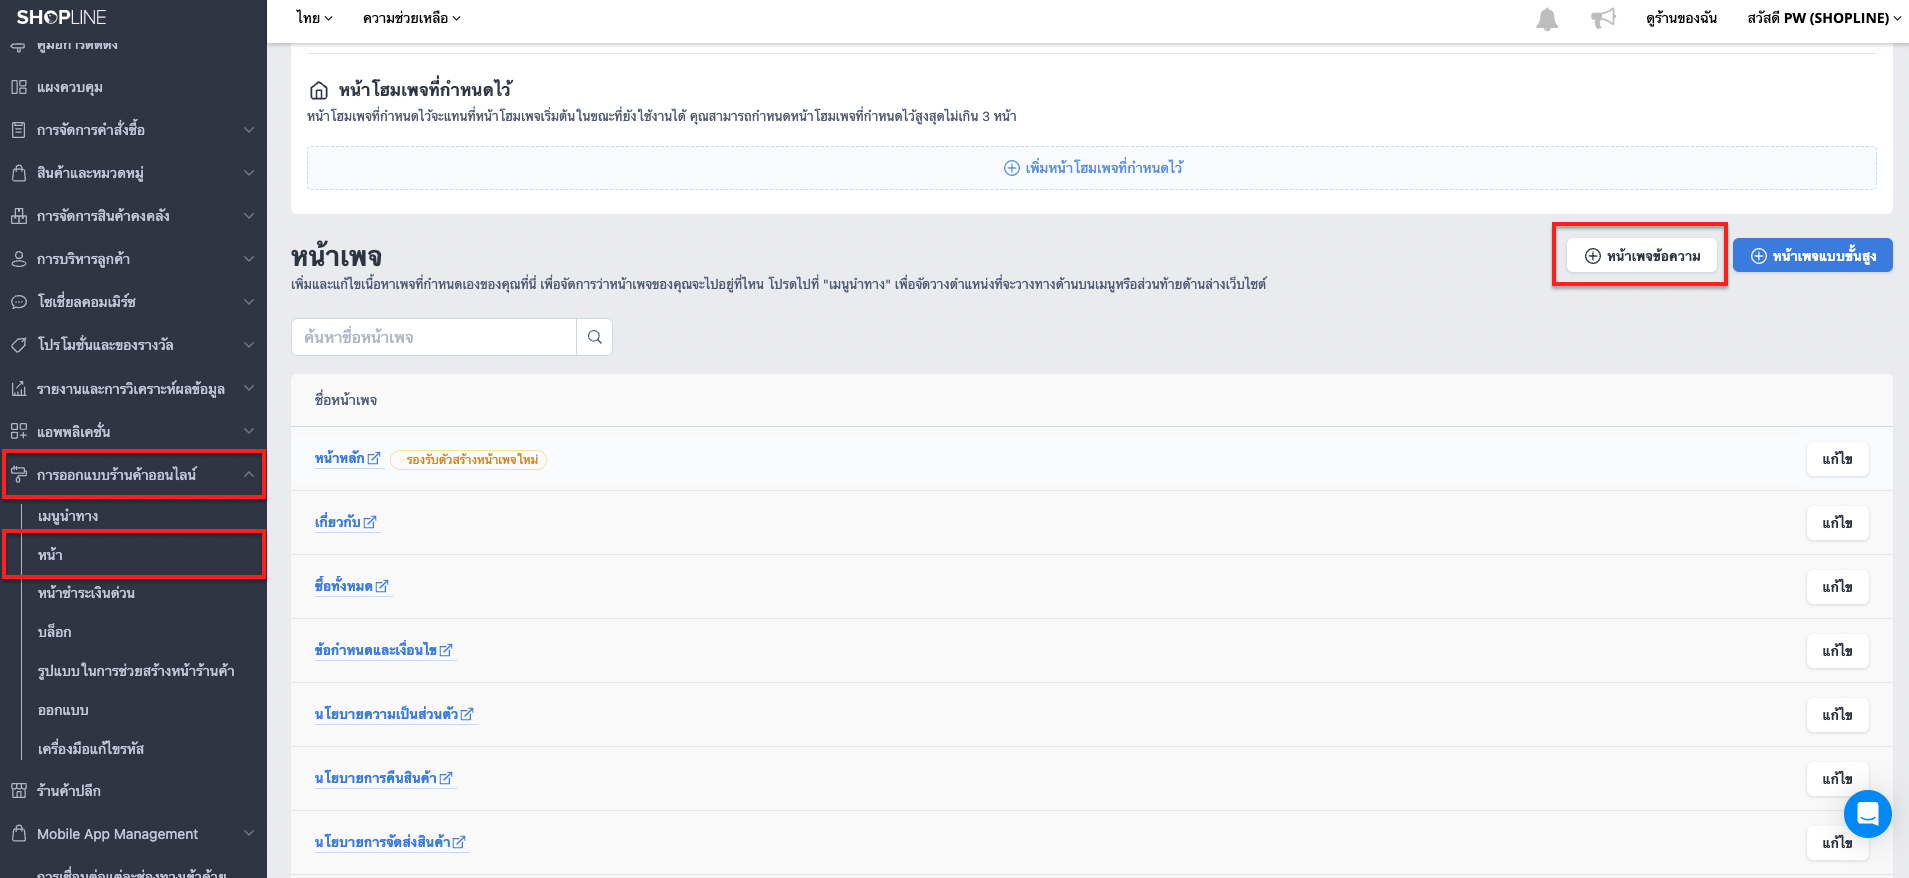The height and width of the screenshot is (878, 1909).
Task: Click the SHOPLINE logo
Action: 61,17
